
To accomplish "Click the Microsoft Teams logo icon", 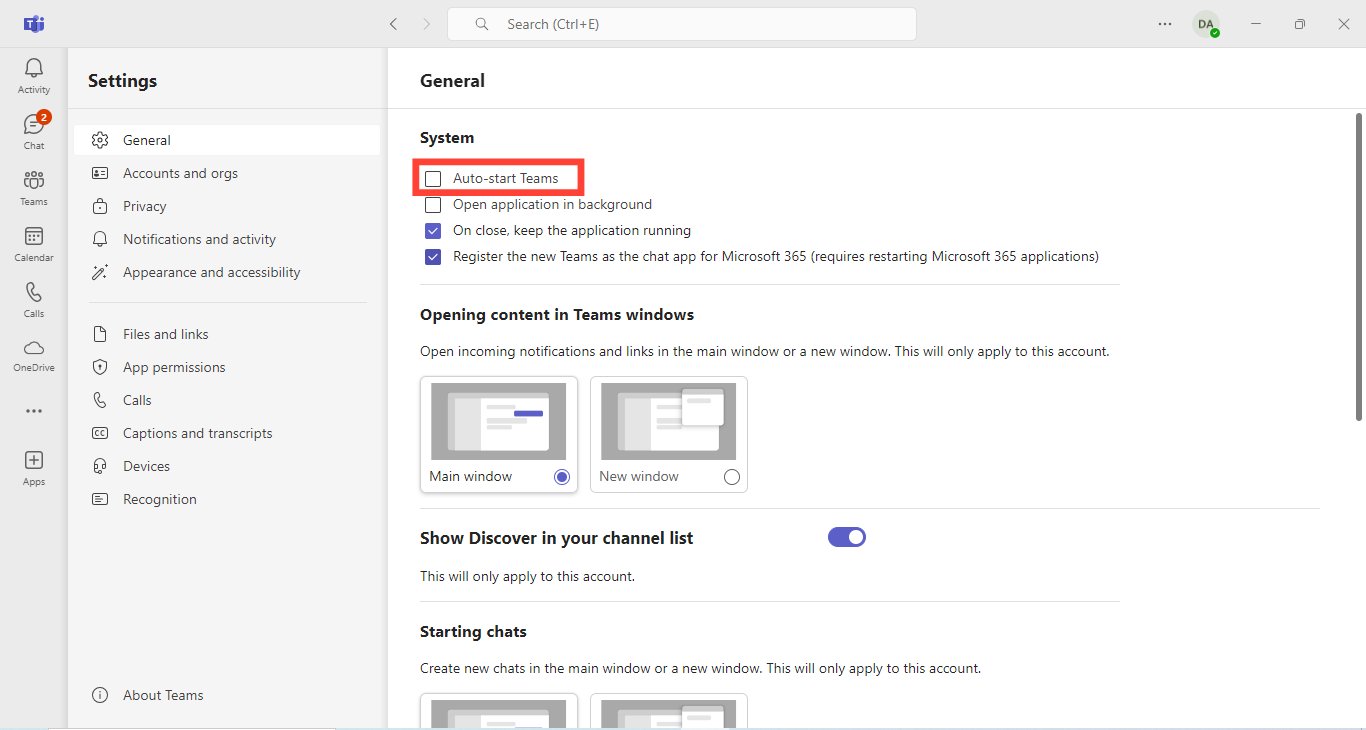I will click(x=34, y=24).
